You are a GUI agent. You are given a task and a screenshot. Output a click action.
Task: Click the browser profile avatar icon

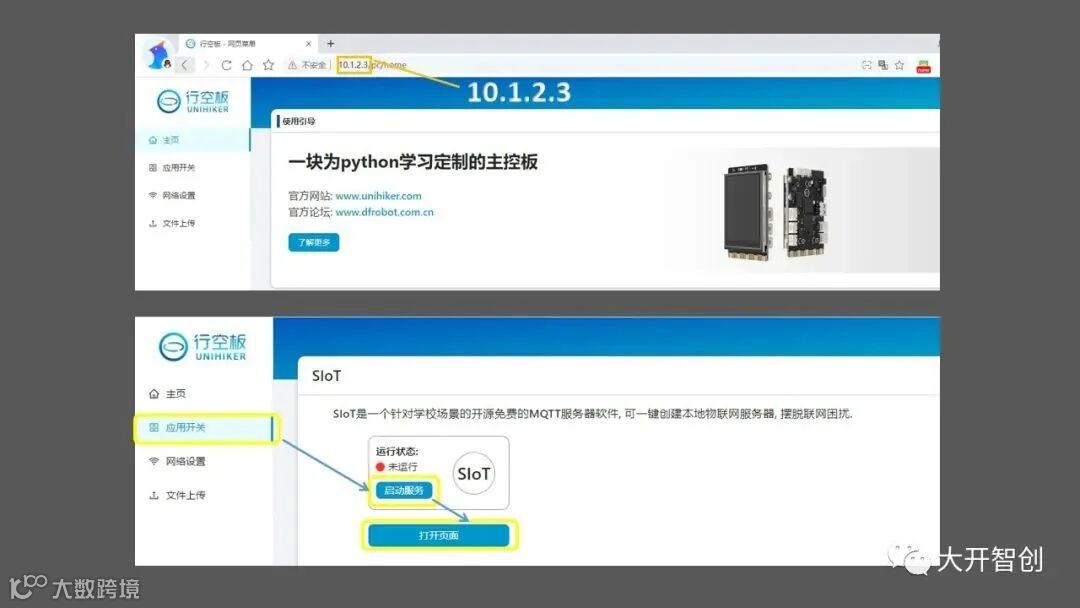(x=158, y=55)
